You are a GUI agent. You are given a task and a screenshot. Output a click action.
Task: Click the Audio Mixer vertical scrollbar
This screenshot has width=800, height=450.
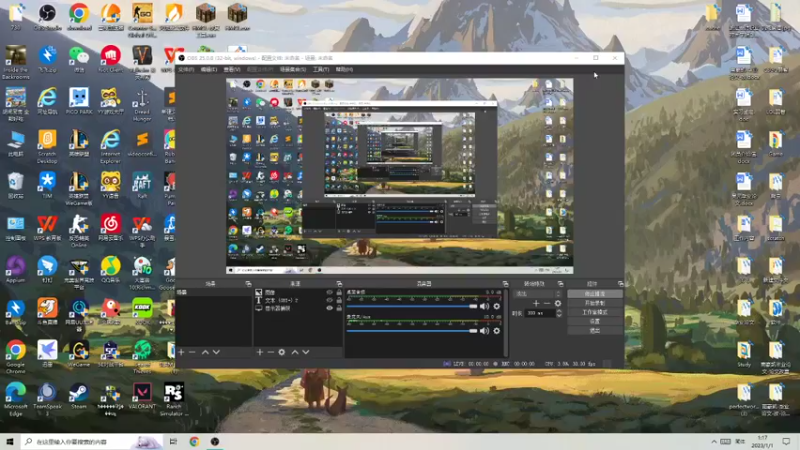[506, 323]
